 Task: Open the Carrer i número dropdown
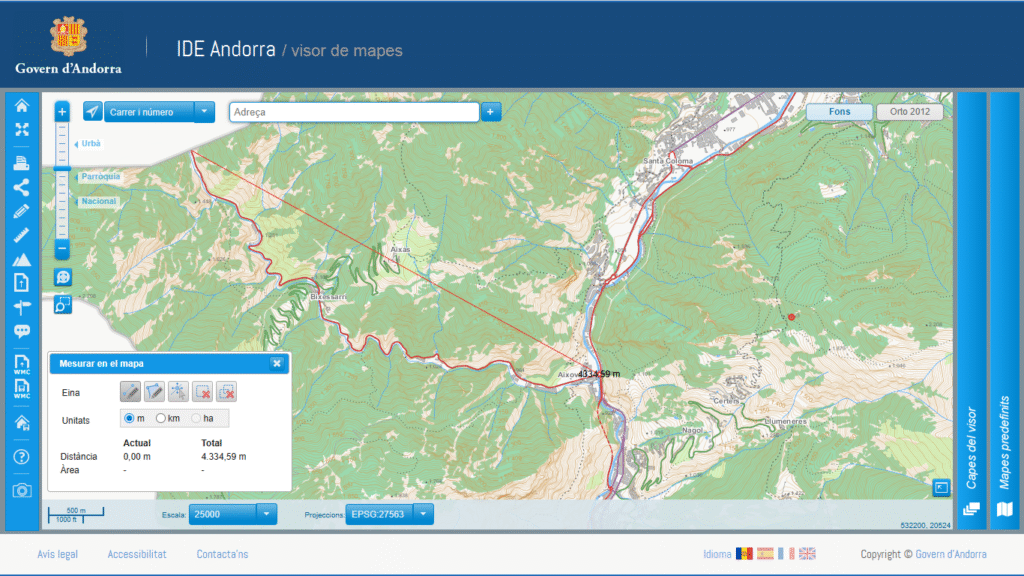[204, 112]
